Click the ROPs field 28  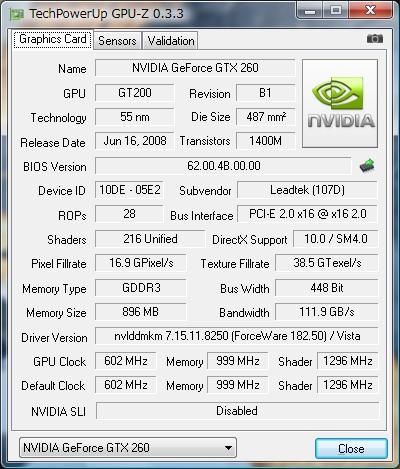pyautogui.click(x=130, y=214)
